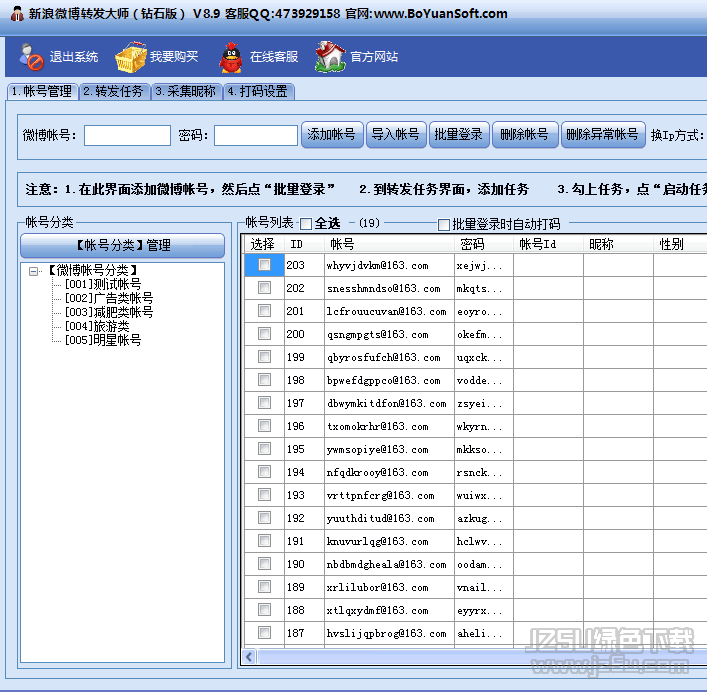Check the box for account ID 194

(x=265, y=472)
